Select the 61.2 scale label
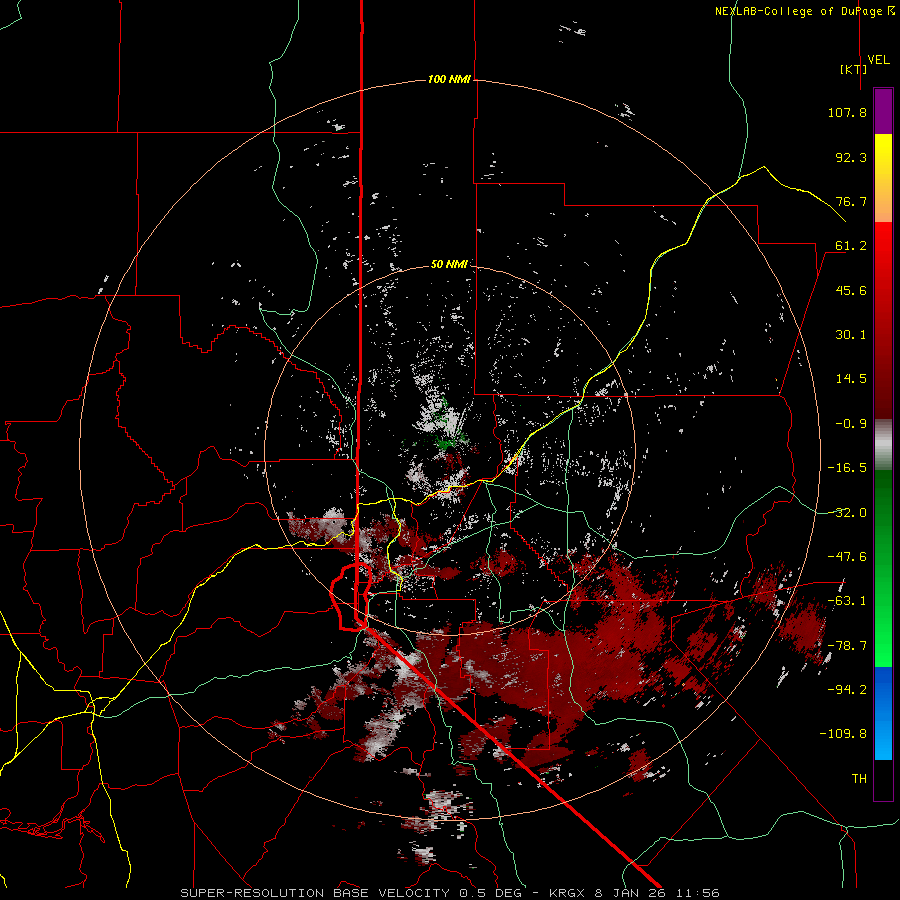 851,246
